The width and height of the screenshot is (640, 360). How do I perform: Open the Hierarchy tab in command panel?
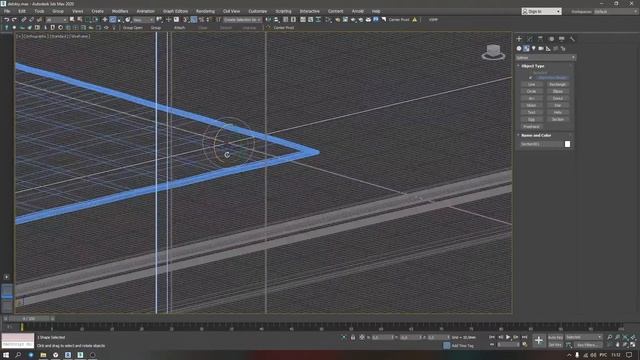[x=540, y=39]
